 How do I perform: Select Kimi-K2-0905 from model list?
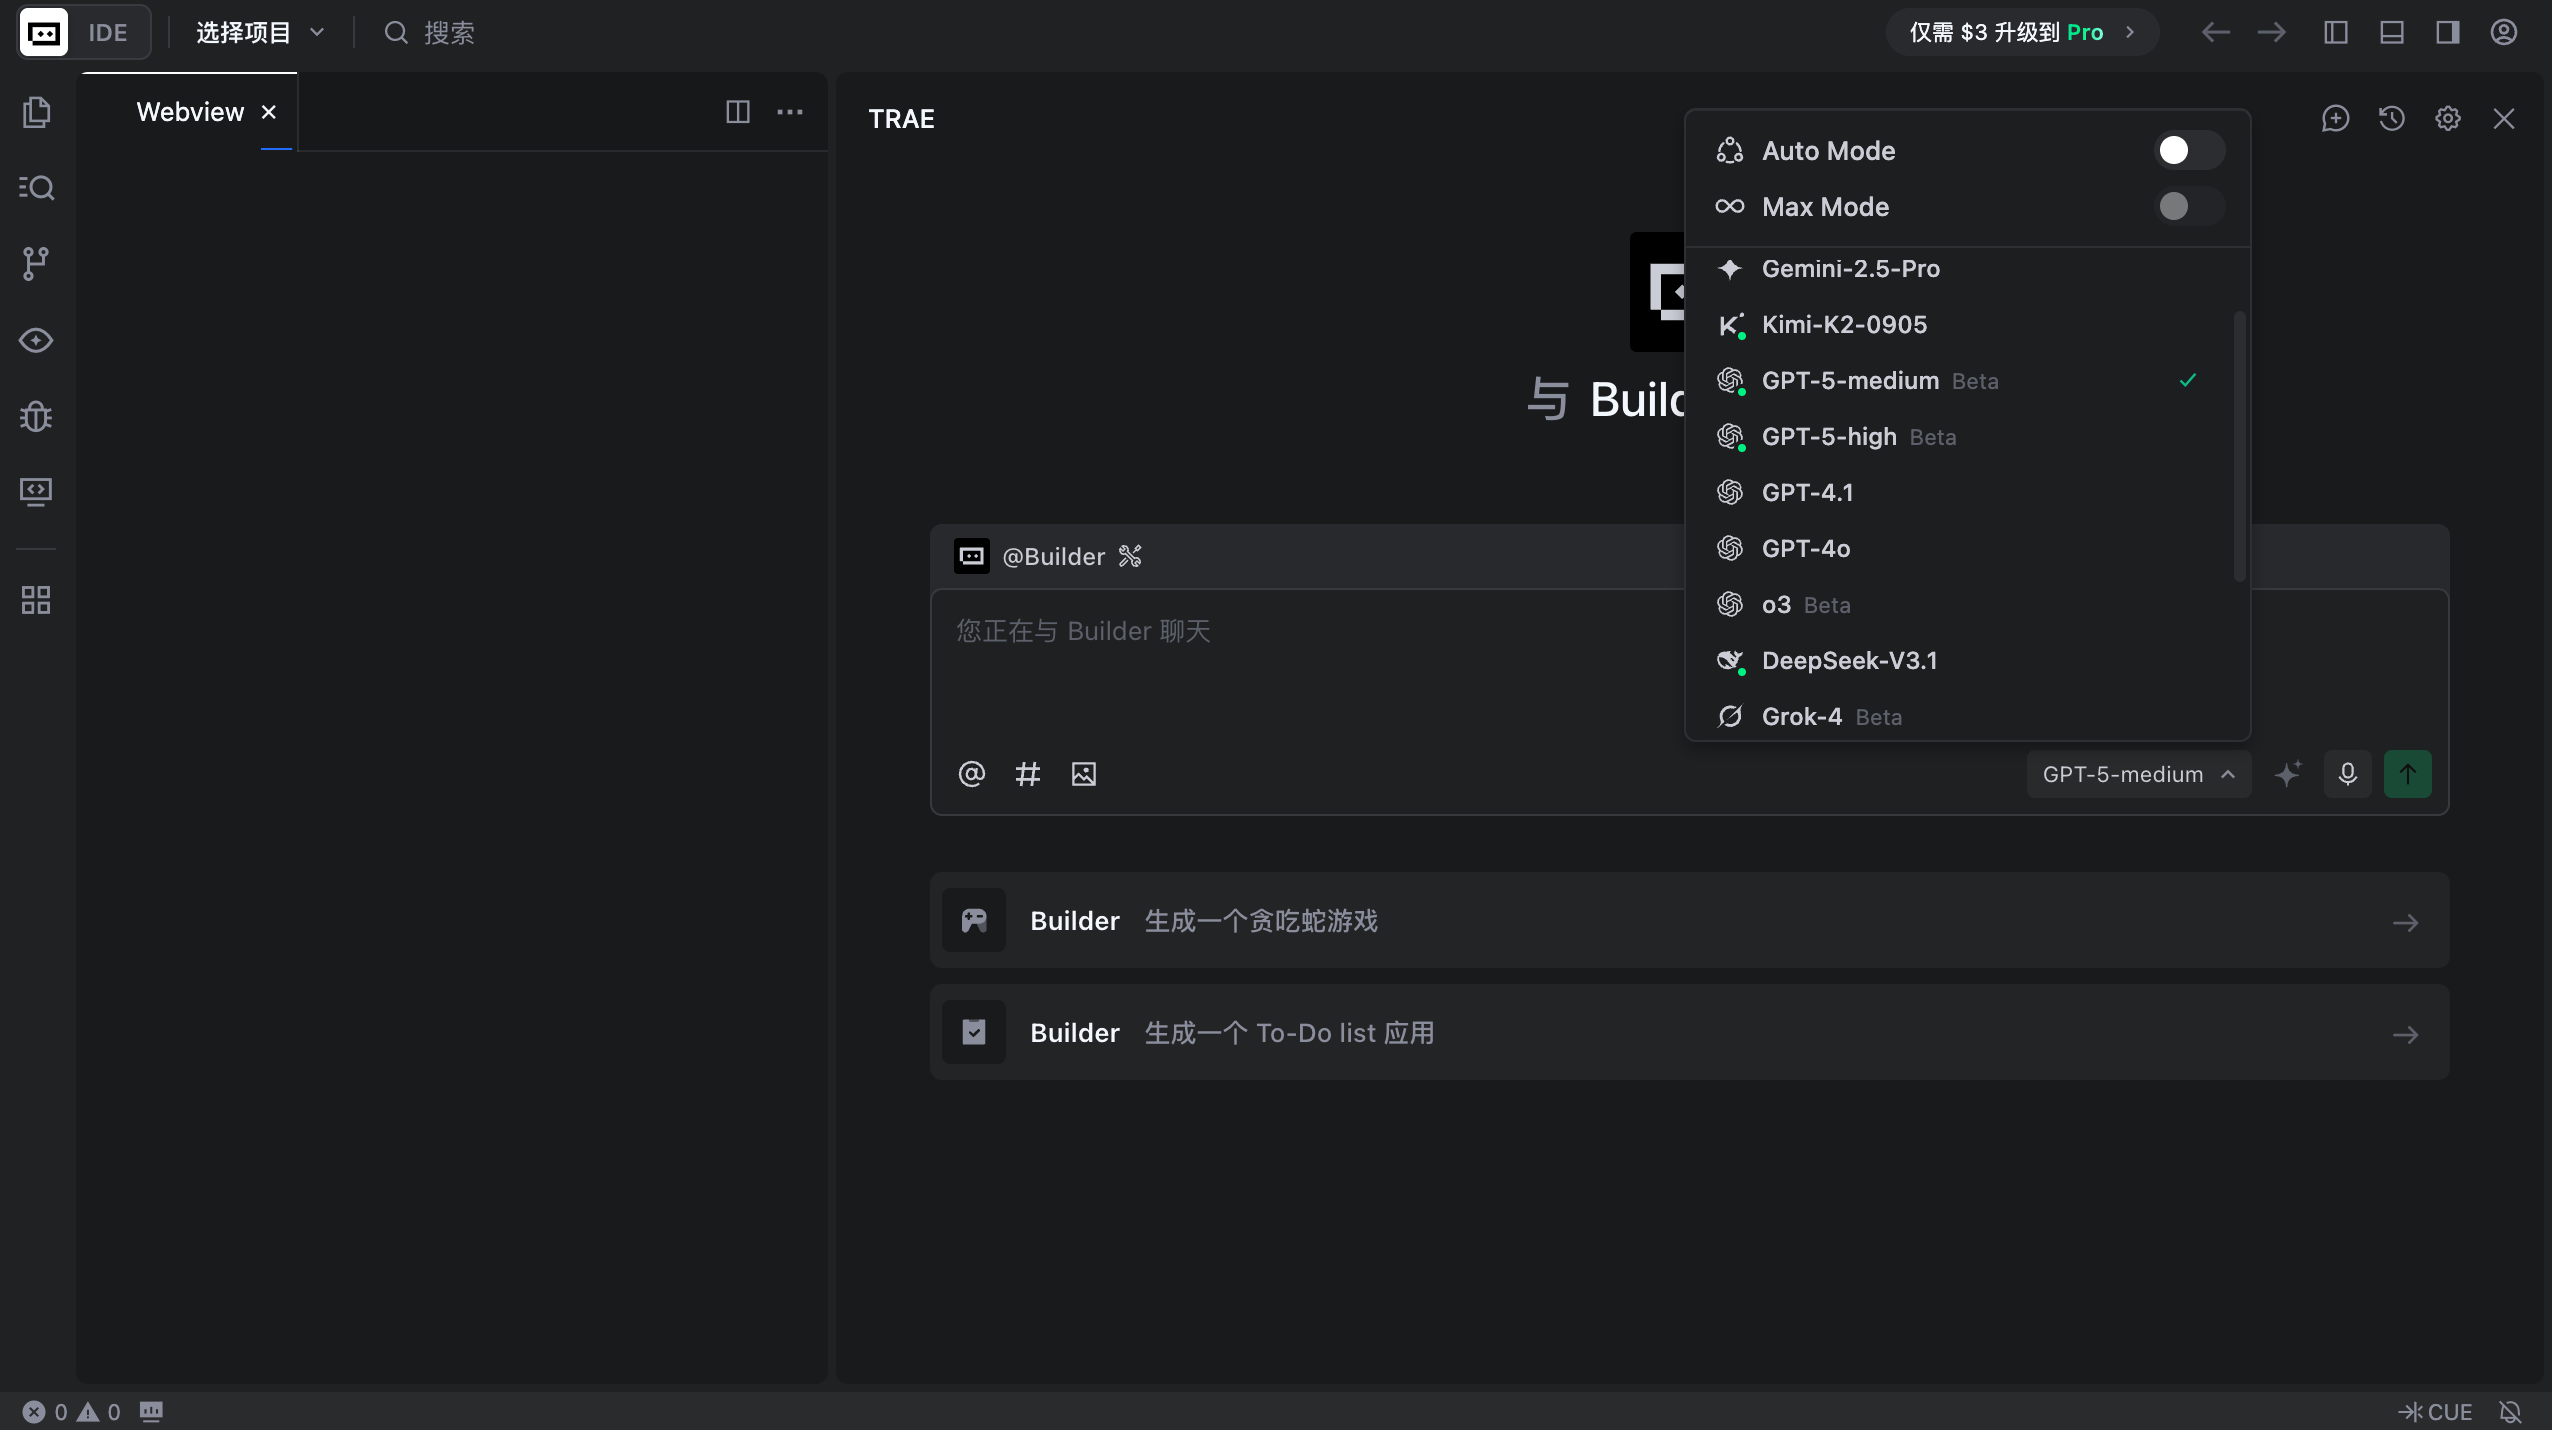[x=1844, y=325]
